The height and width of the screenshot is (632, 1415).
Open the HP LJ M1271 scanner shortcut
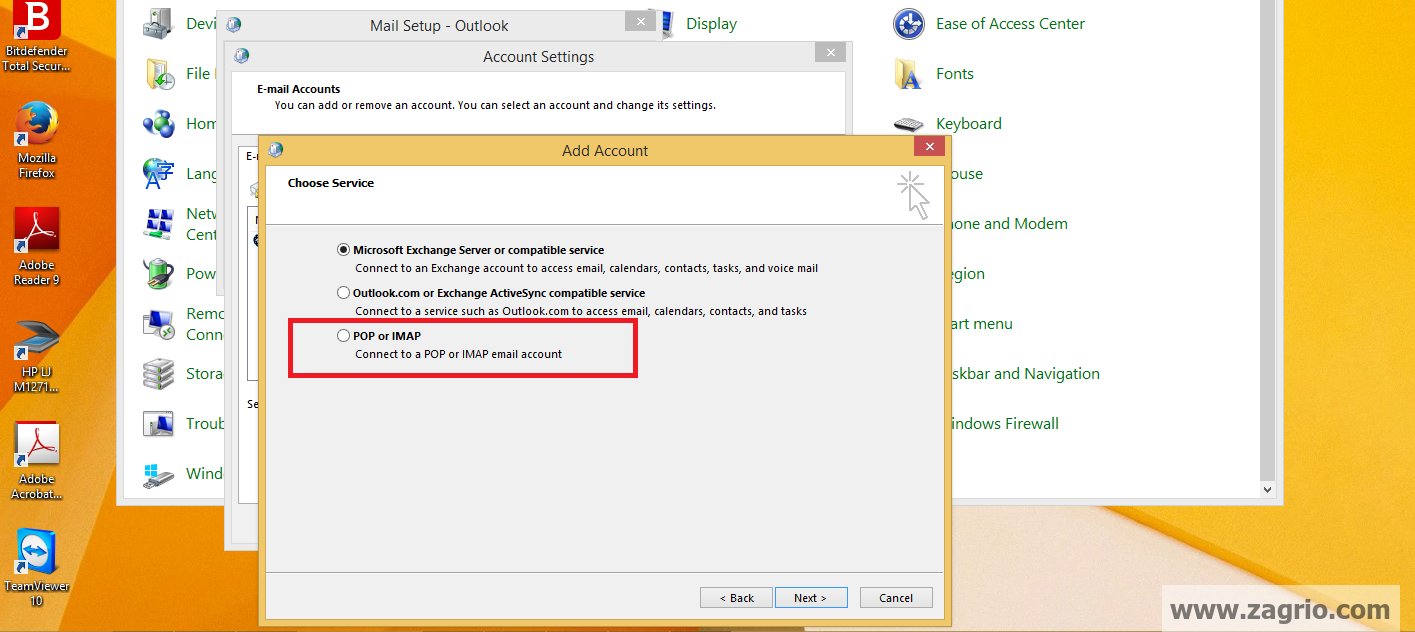click(x=37, y=355)
